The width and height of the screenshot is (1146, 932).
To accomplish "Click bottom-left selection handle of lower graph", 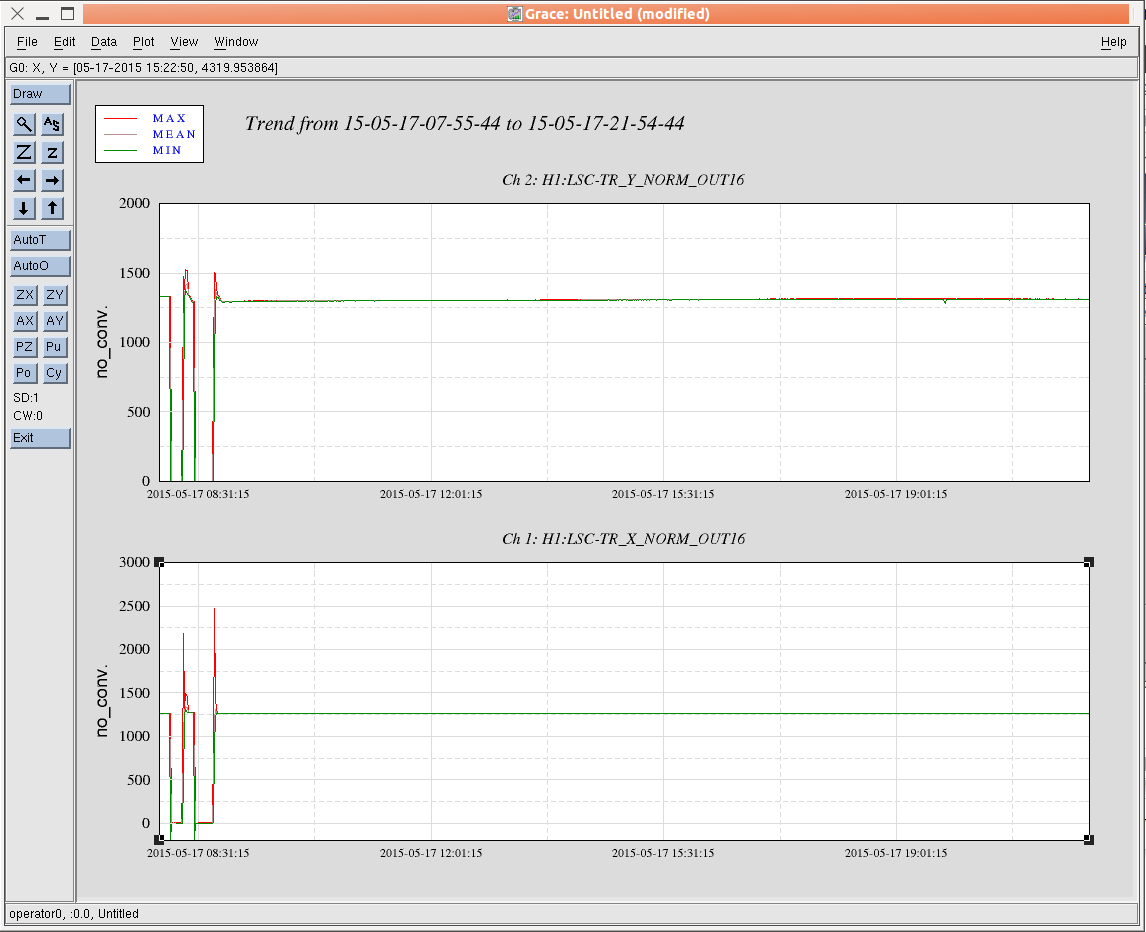I will 159,840.
